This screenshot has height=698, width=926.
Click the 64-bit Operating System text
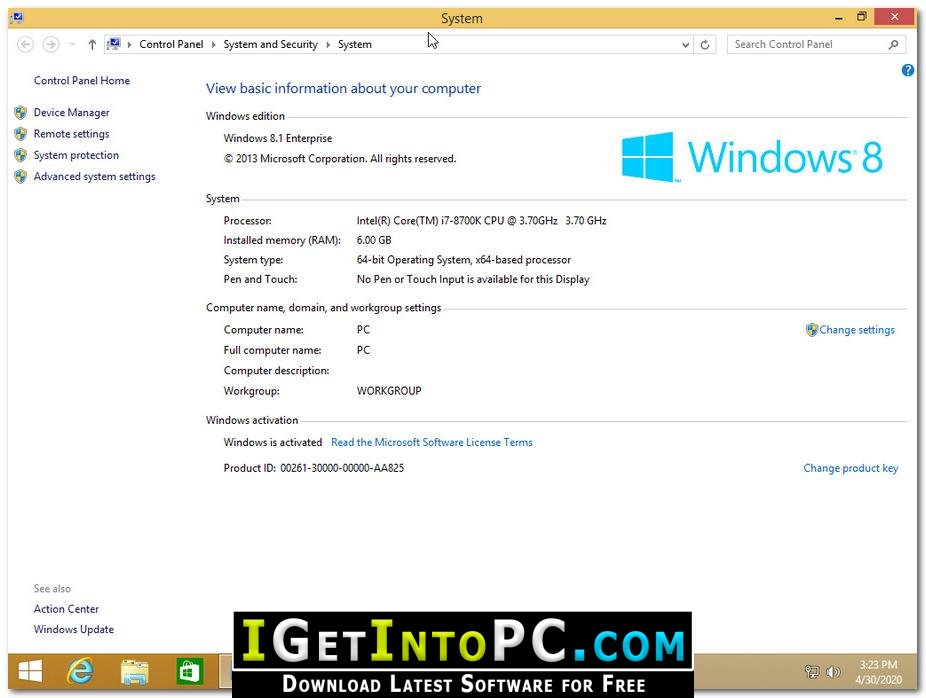pyautogui.click(x=464, y=259)
